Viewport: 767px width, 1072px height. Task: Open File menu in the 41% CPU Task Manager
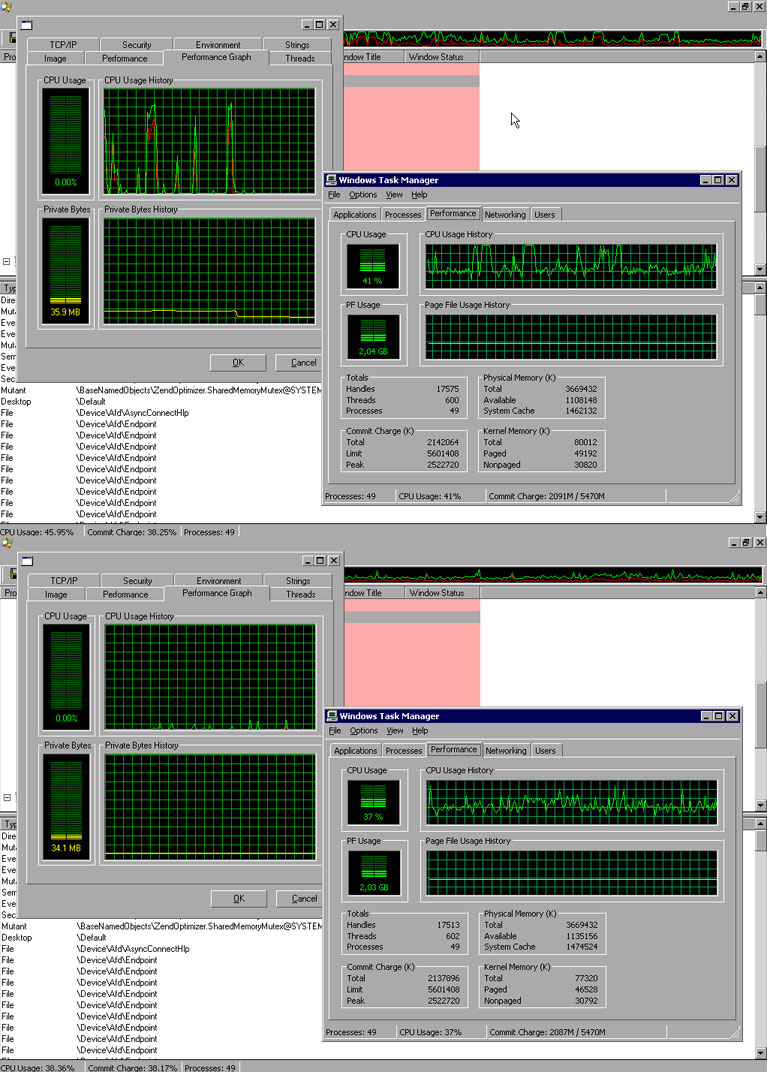click(x=334, y=195)
